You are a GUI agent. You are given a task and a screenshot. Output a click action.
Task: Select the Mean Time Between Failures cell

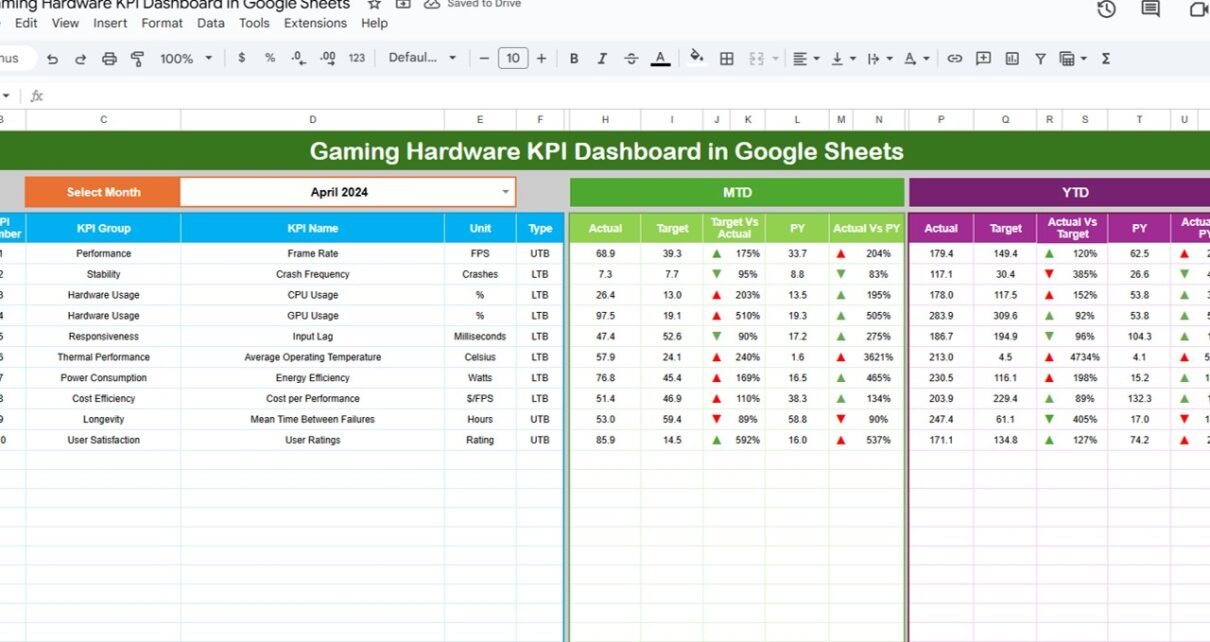[313, 420]
